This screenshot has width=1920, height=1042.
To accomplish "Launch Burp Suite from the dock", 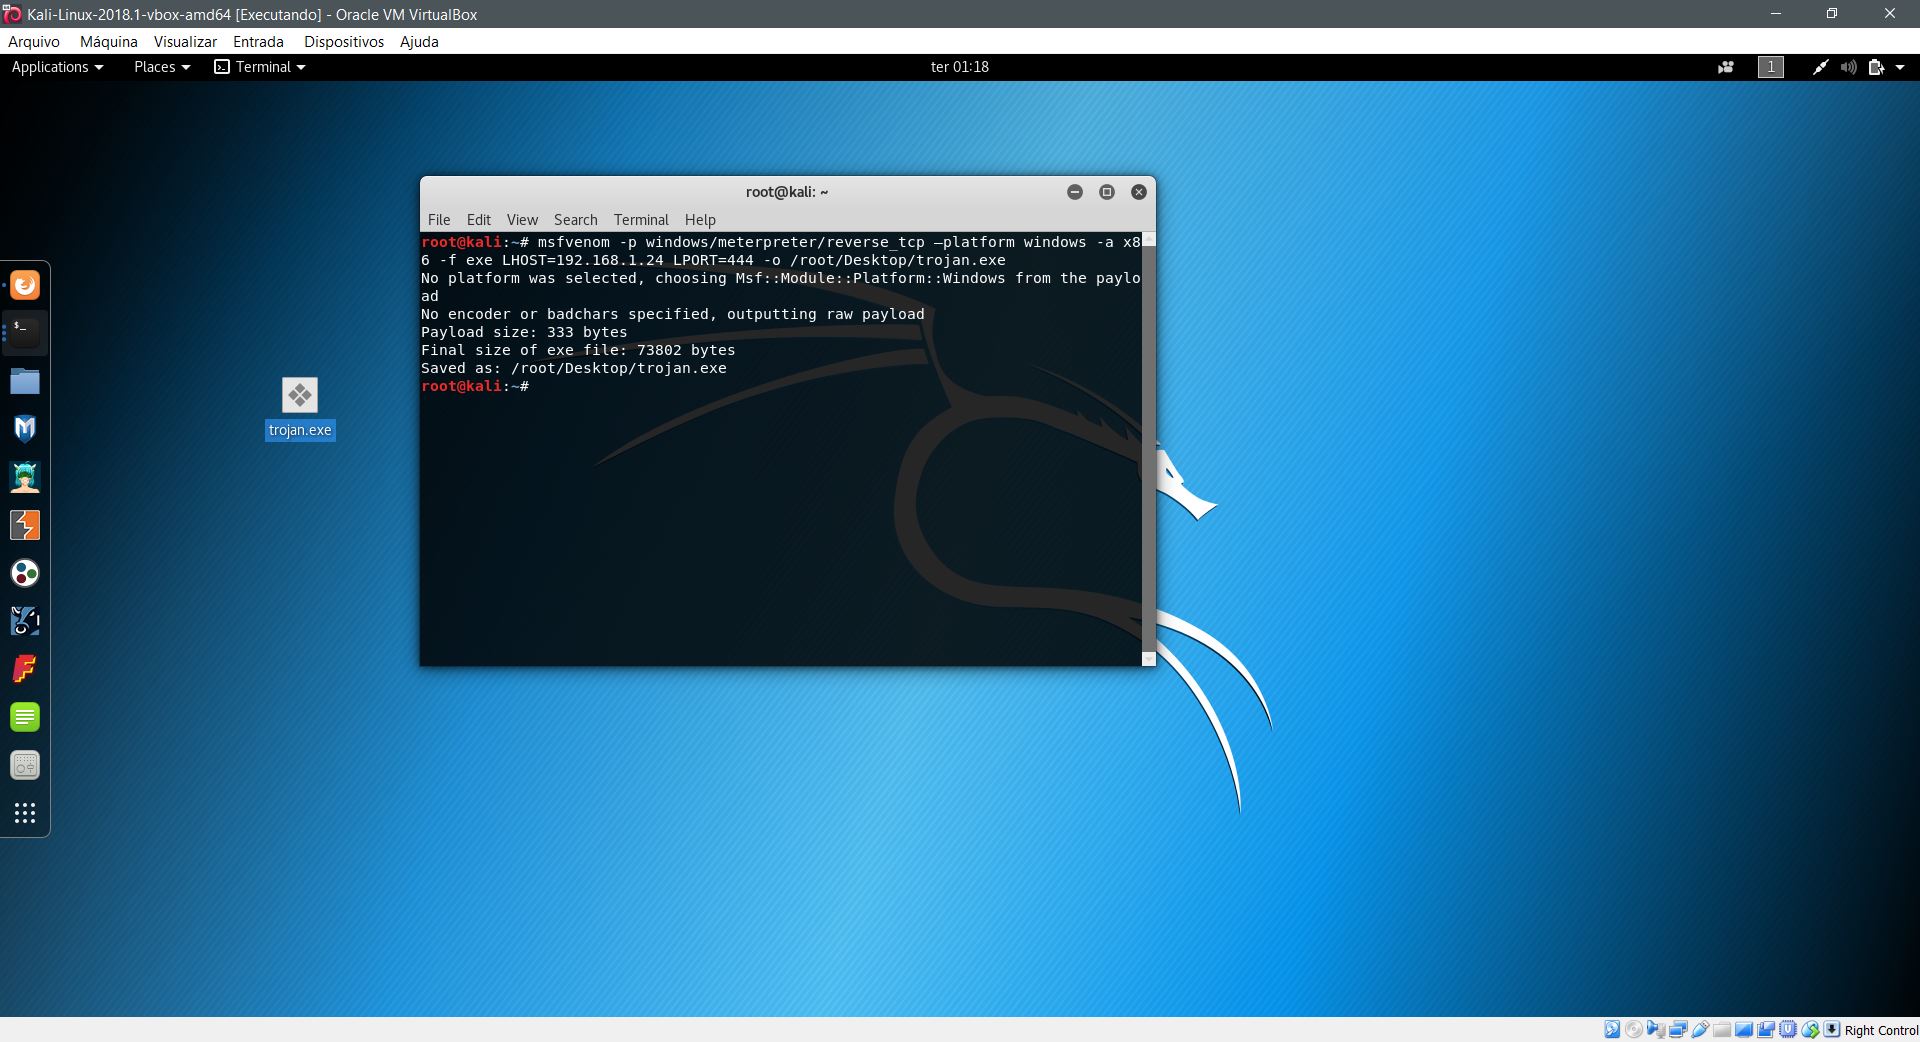I will (x=24, y=525).
